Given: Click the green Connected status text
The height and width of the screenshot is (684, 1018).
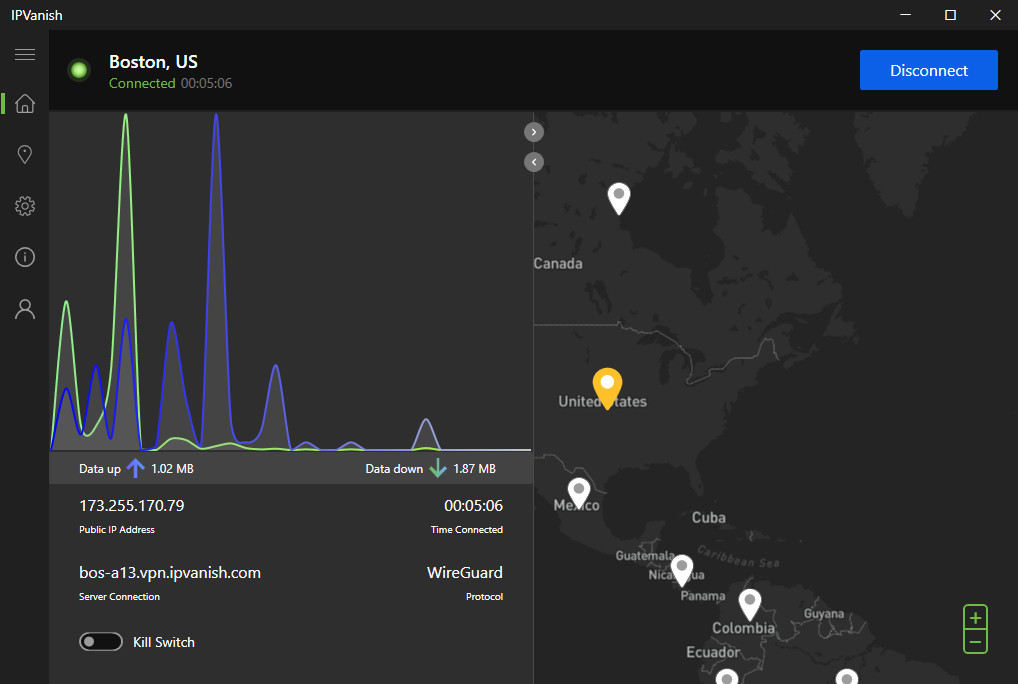Looking at the screenshot, I should point(142,83).
